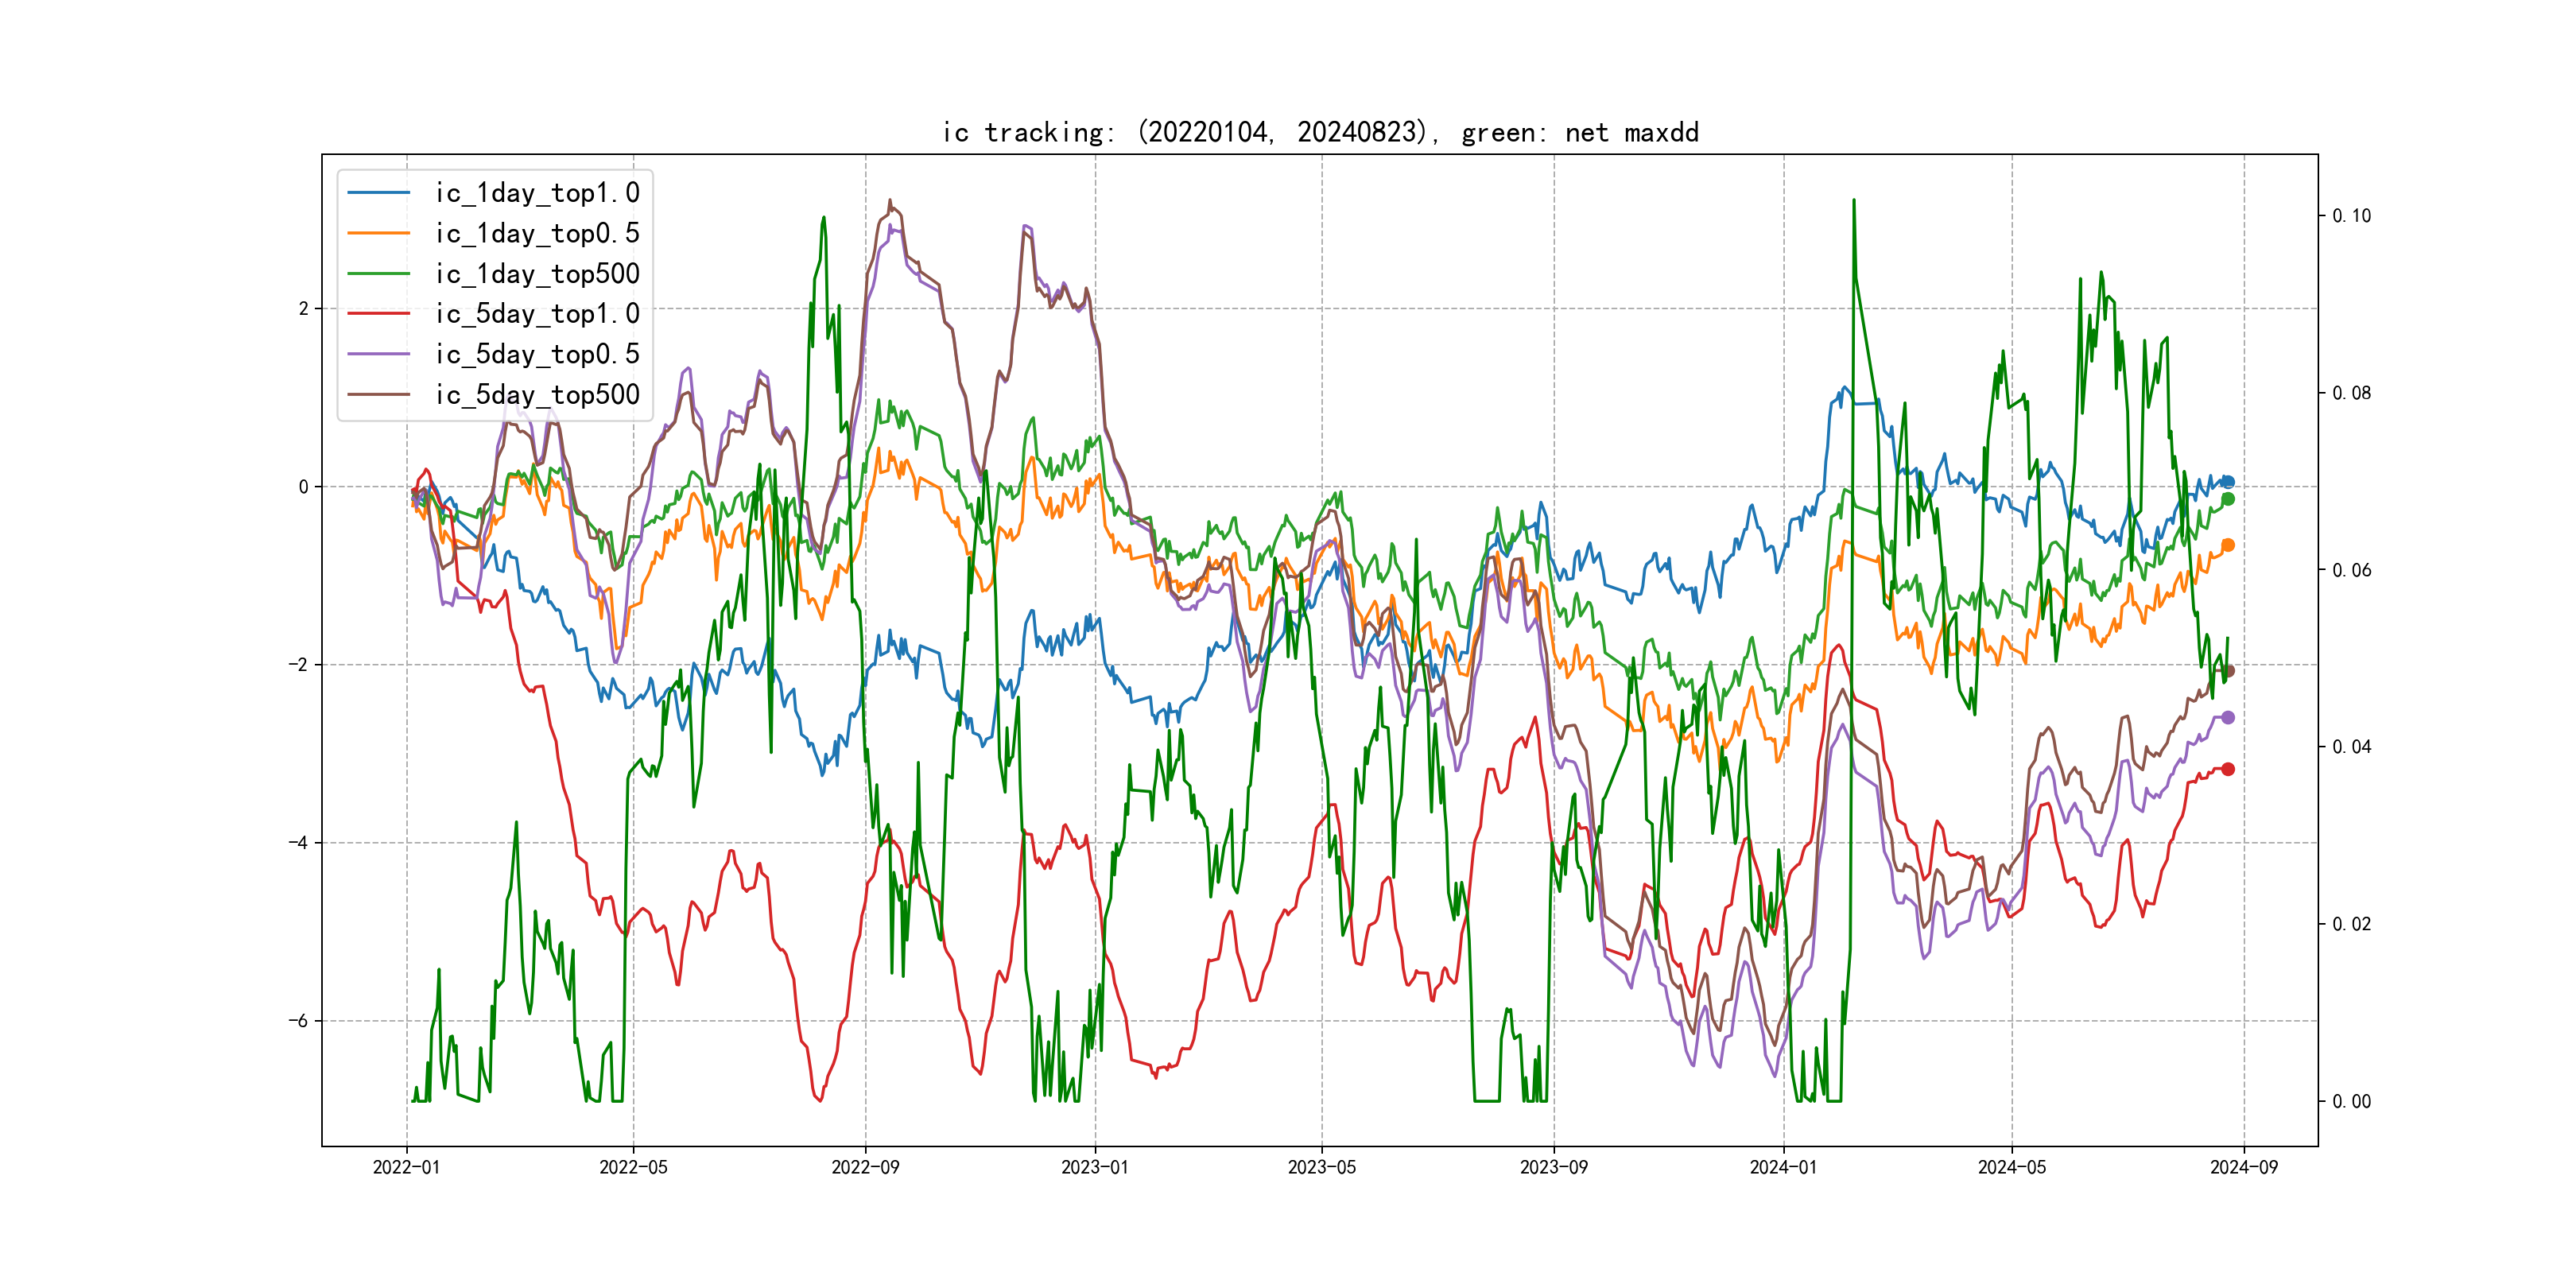Click the 2024-05 x-axis date label

tap(2011, 1167)
